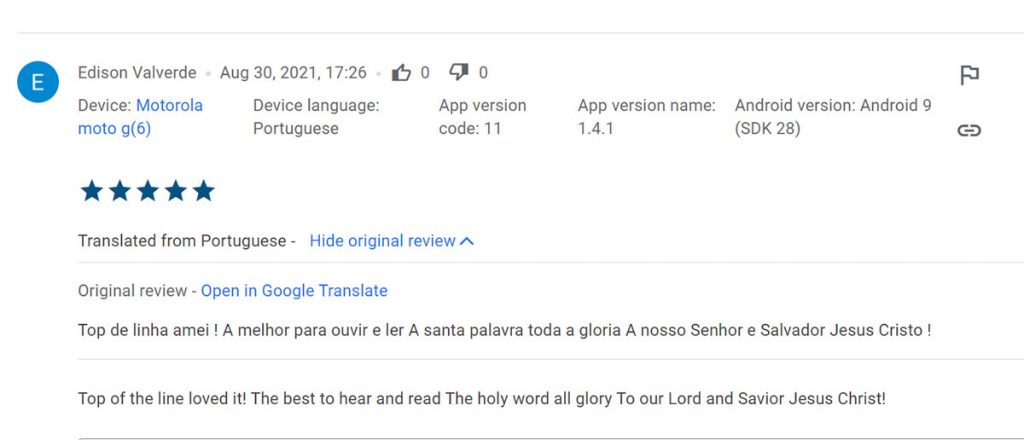This screenshot has height=440, width=1024.
Task: Click the third star of the rating
Action: [148, 191]
